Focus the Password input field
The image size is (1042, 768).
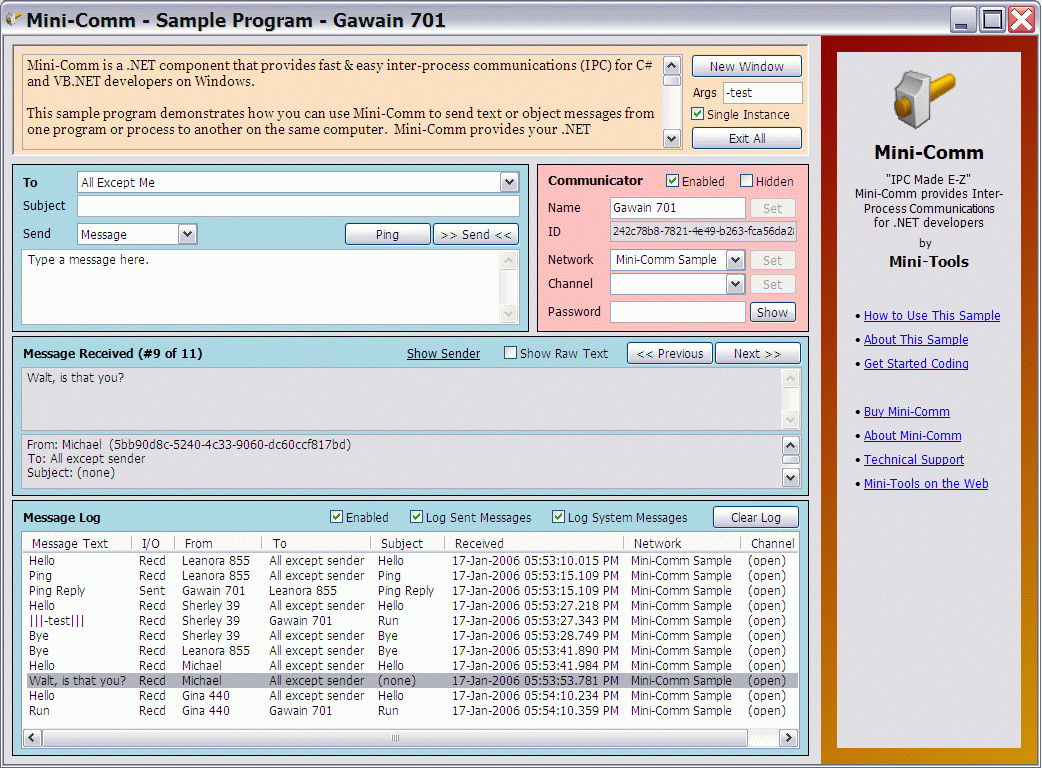[677, 312]
